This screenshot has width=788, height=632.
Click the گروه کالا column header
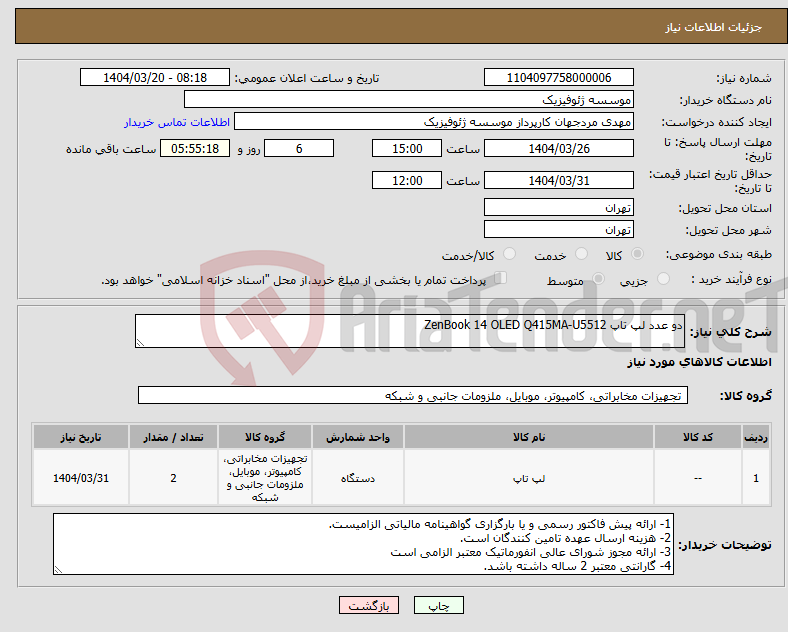265,437
